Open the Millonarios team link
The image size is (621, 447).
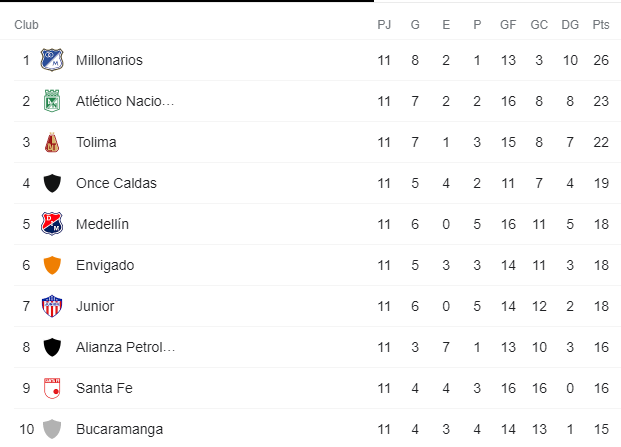(109, 60)
